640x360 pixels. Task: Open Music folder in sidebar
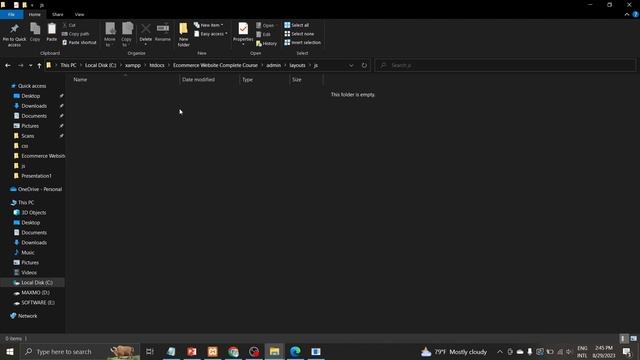coord(28,253)
